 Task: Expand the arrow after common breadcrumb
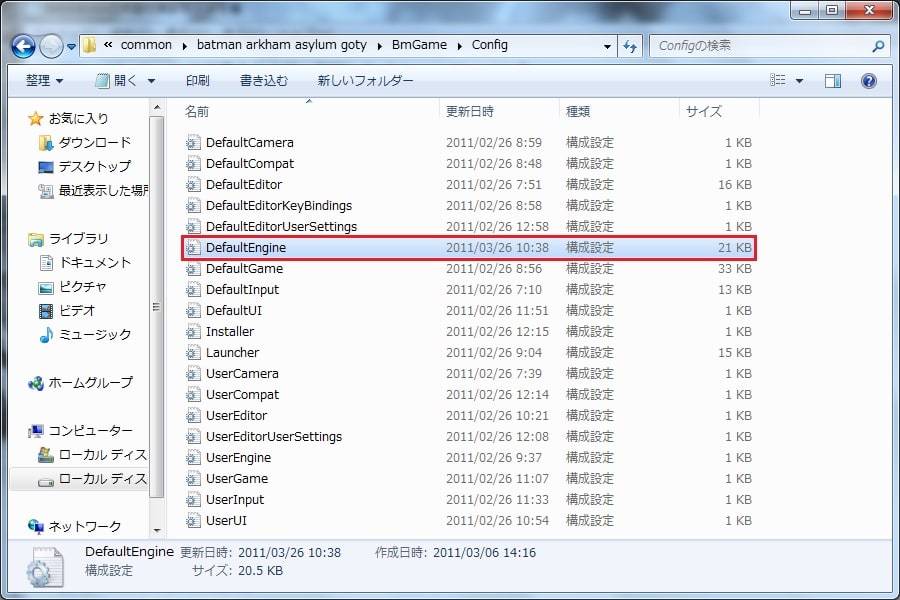(x=184, y=46)
